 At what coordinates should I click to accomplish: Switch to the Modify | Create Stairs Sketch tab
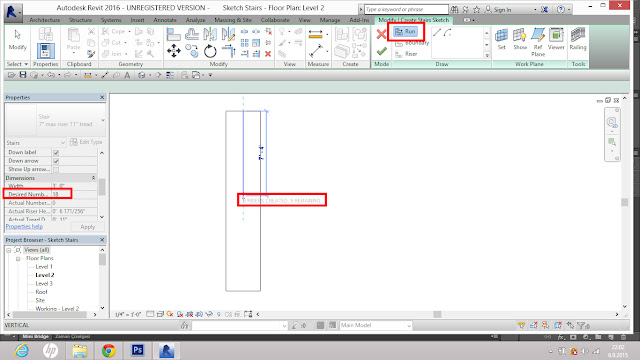pos(413,20)
